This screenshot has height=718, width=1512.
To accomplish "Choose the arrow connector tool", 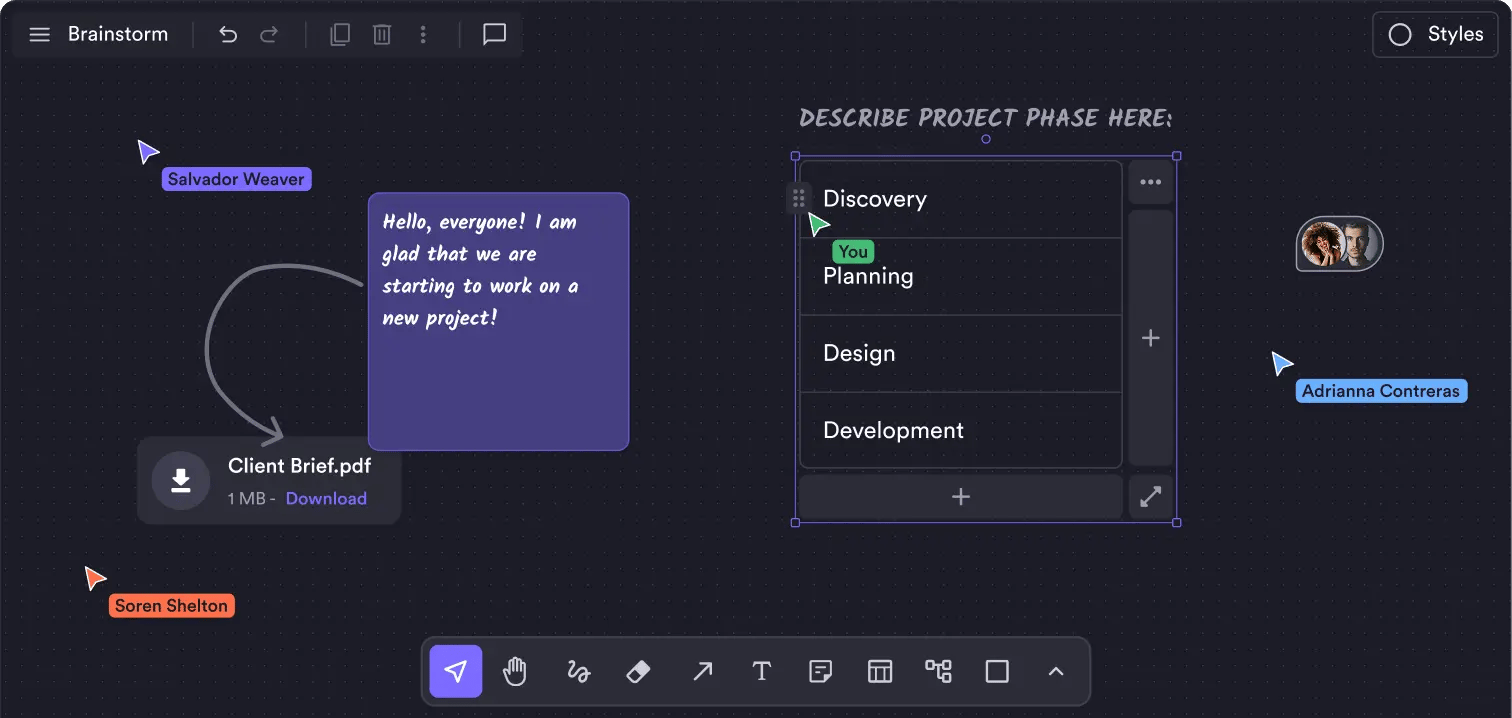I will click(702, 671).
